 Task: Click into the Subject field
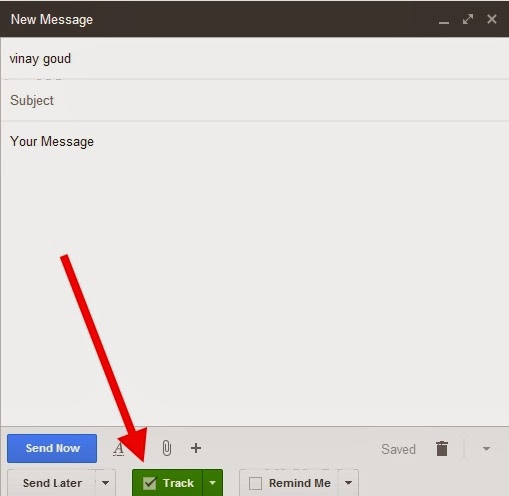(x=255, y=100)
